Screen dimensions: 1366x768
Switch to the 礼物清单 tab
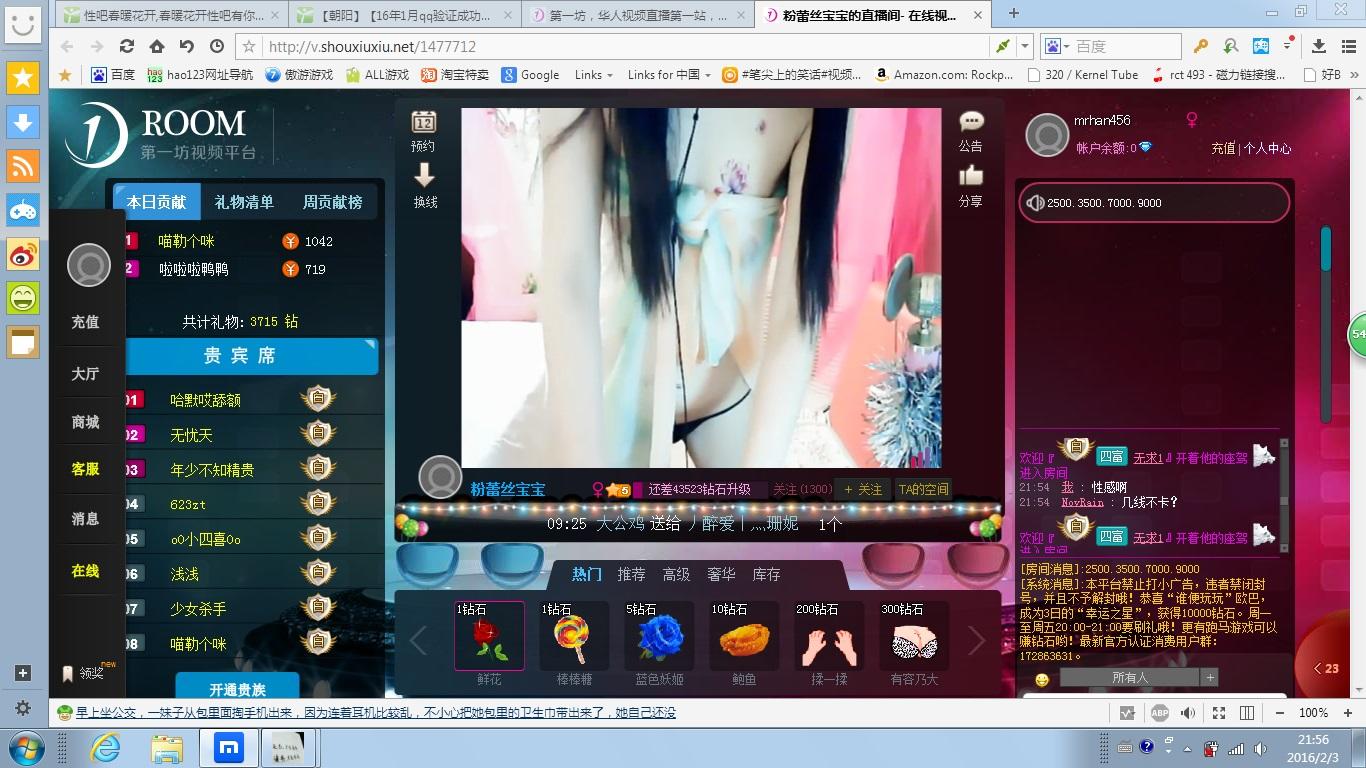coord(244,202)
